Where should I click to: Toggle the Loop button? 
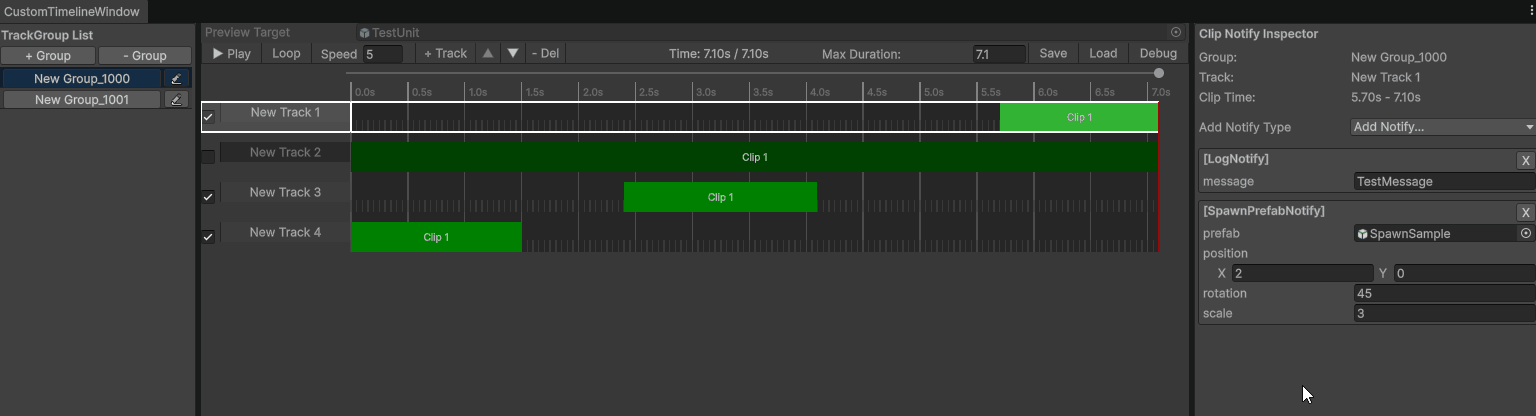click(286, 54)
